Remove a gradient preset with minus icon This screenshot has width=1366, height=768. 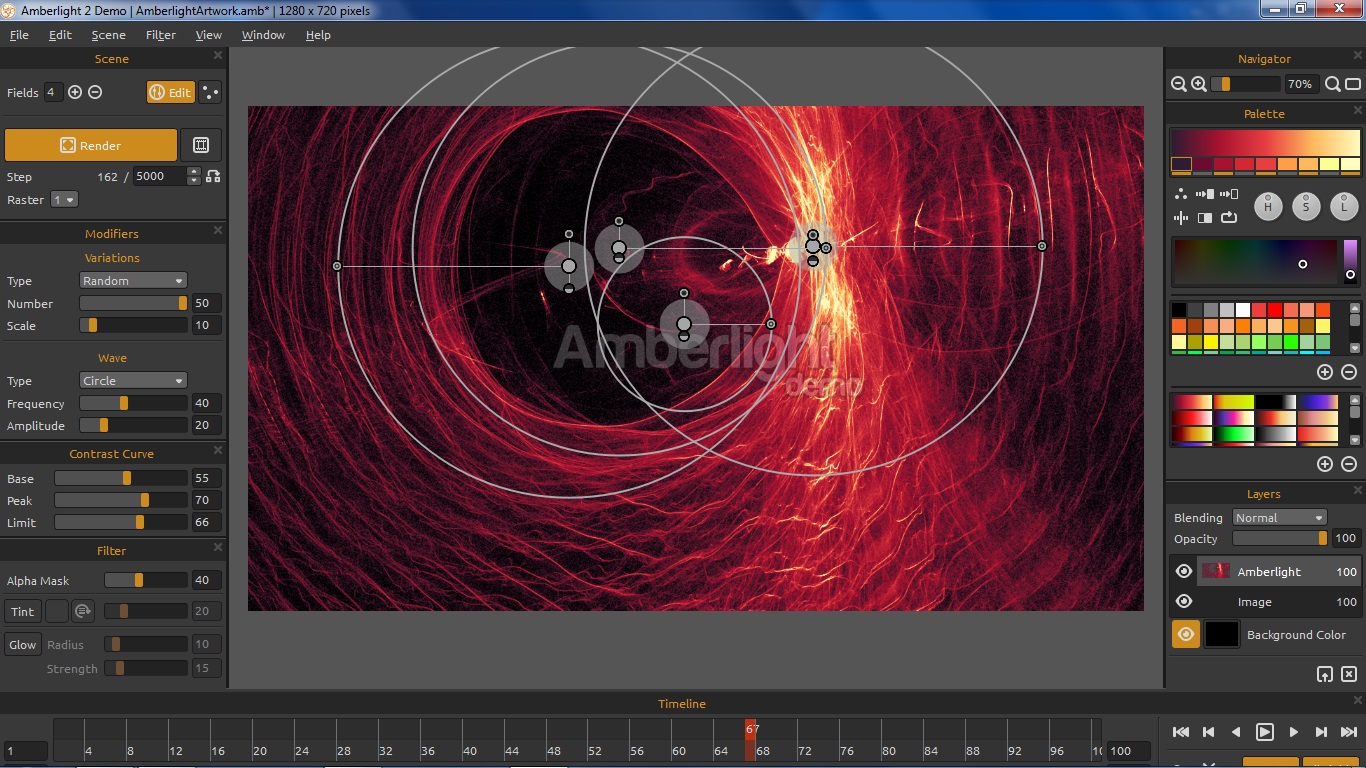click(1348, 464)
